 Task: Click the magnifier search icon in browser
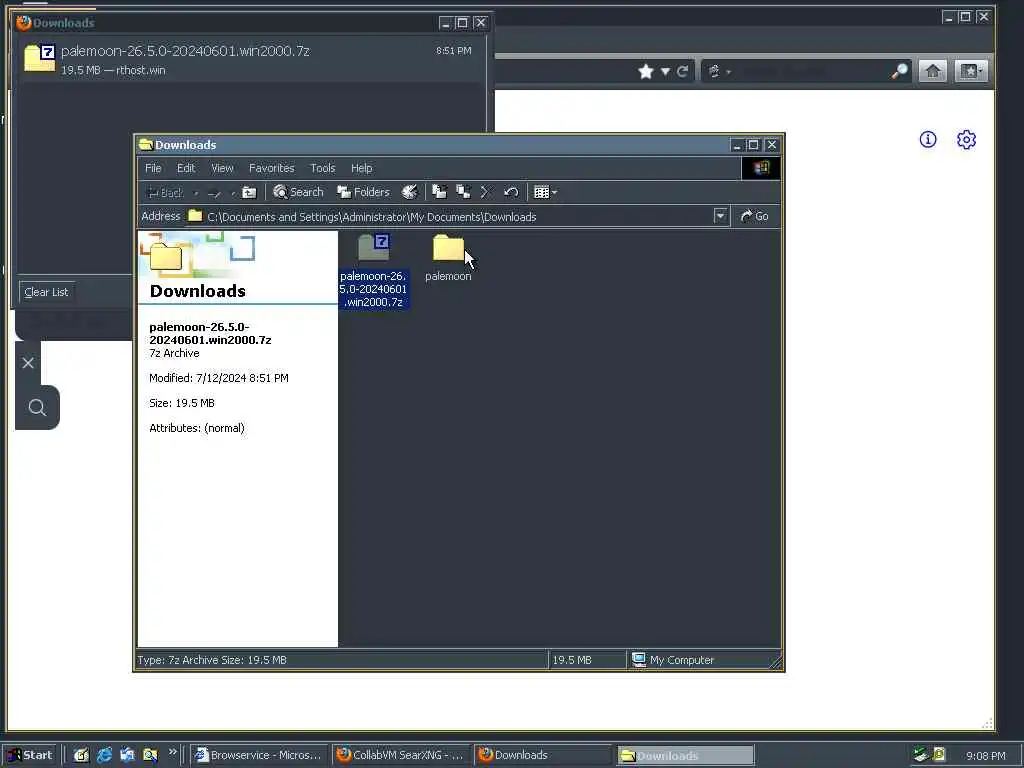[899, 71]
